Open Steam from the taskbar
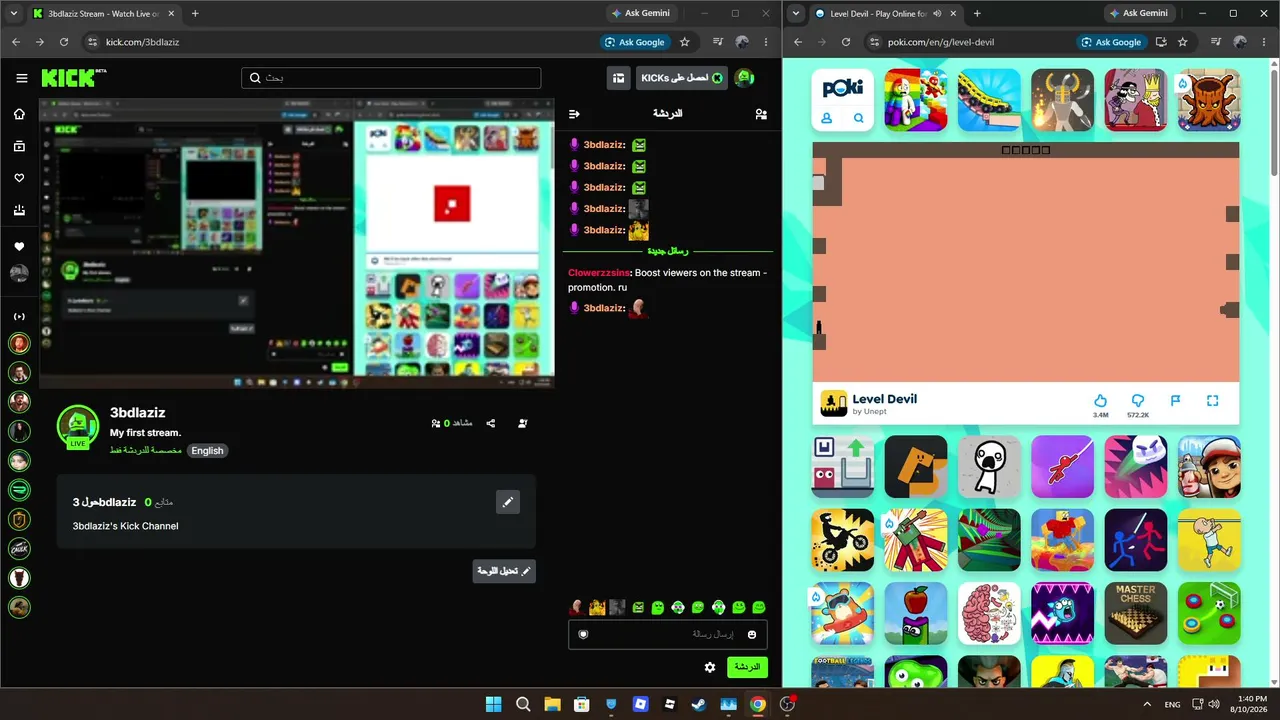This screenshot has height=720, width=1280. click(x=699, y=704)
